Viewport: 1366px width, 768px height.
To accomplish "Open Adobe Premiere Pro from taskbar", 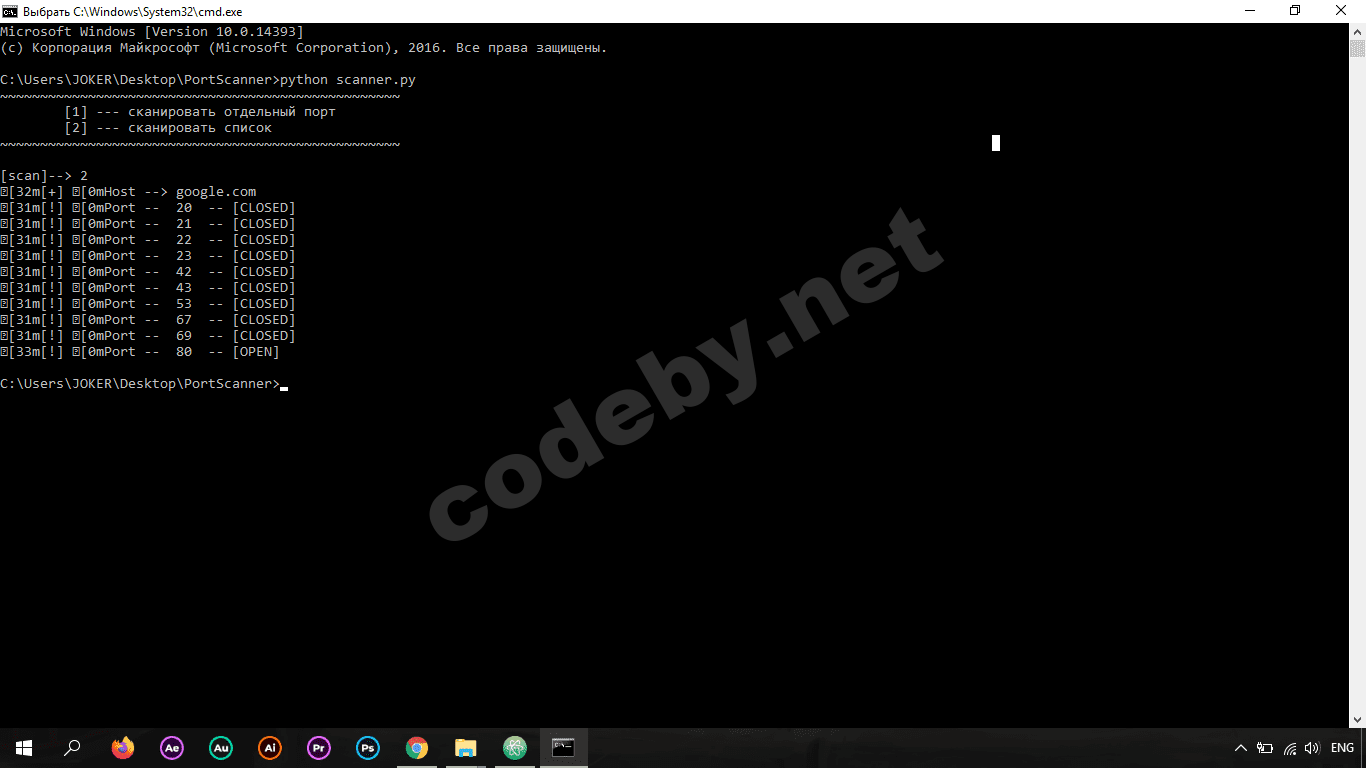I will click(319, 748).
